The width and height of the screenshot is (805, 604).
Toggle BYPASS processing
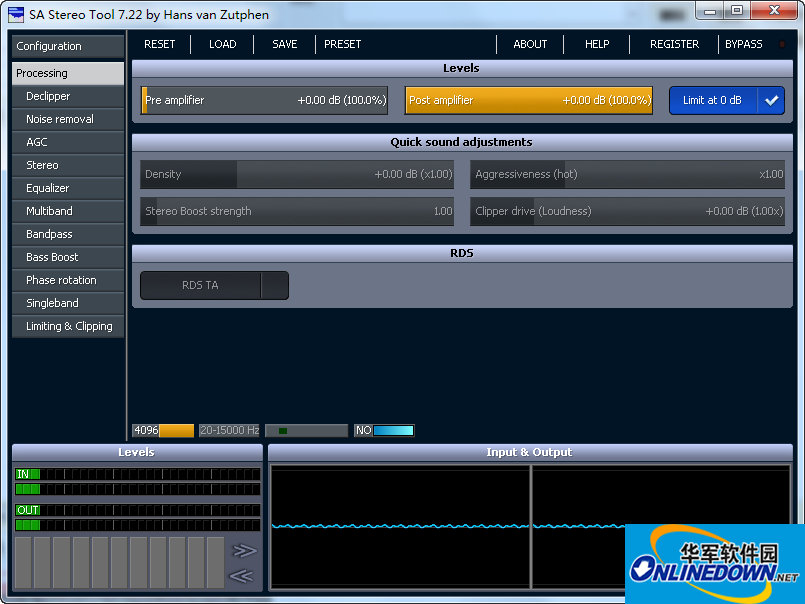[743, 44]
